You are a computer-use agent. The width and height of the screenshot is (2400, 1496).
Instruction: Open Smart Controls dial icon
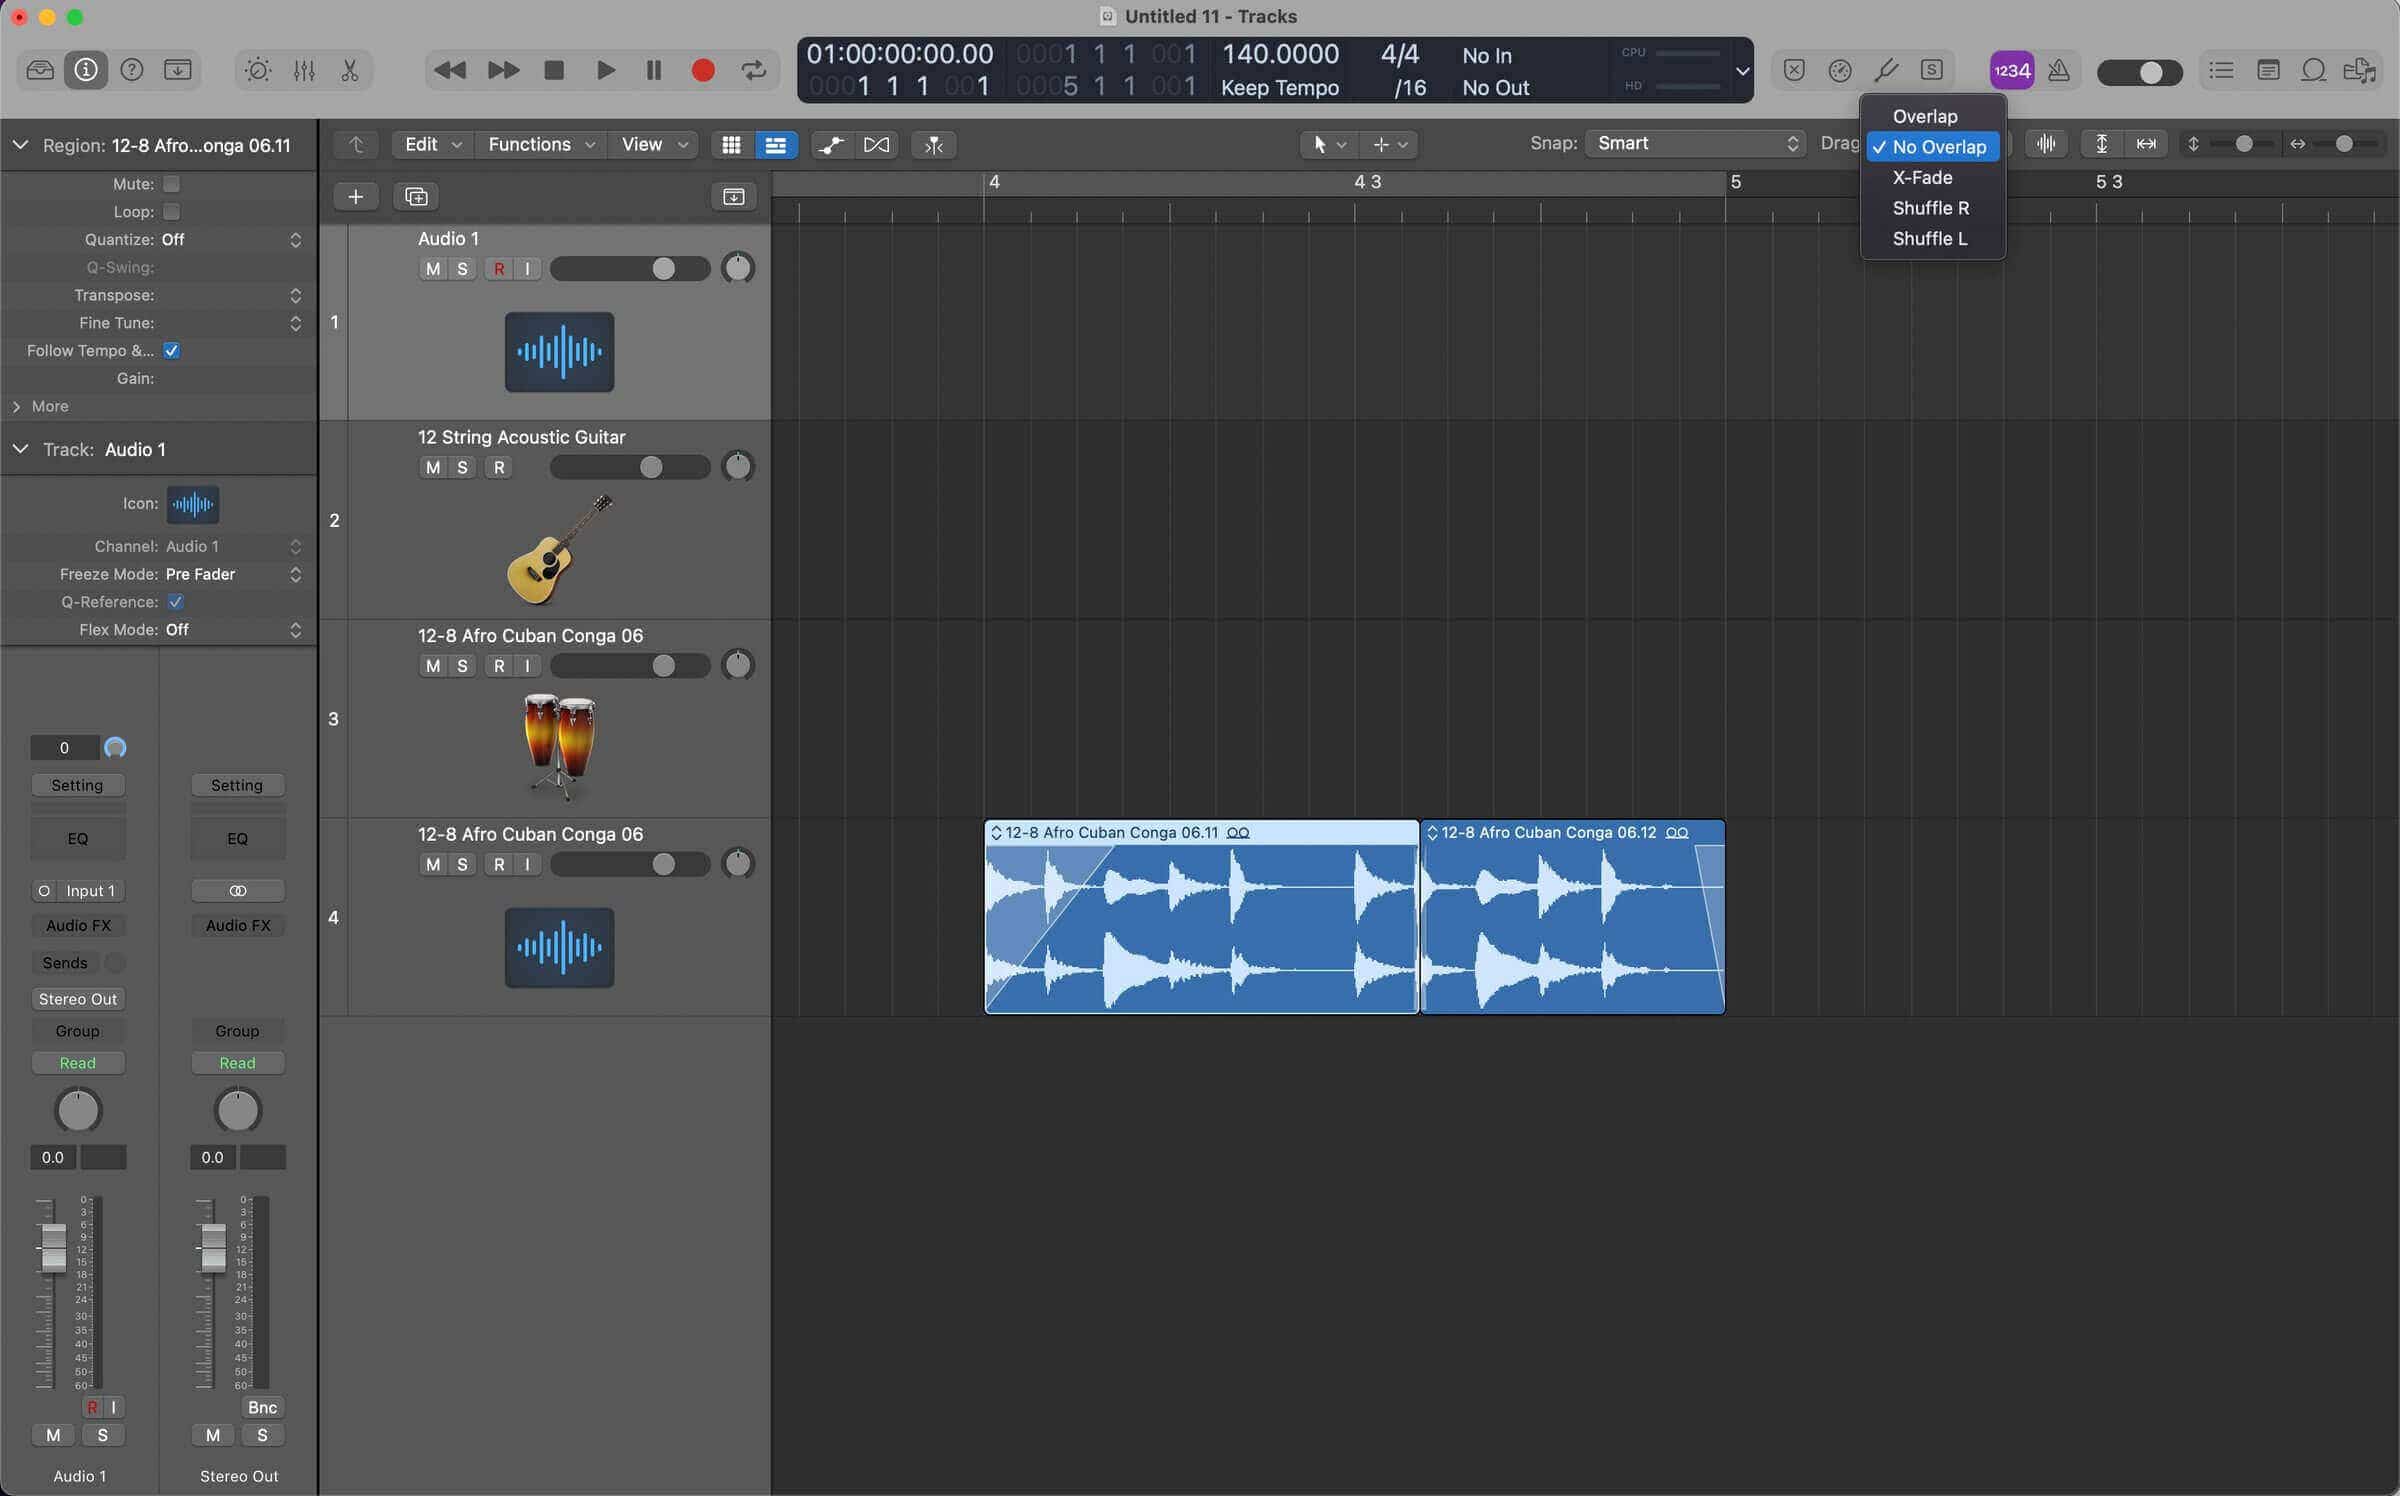[258, 70]
